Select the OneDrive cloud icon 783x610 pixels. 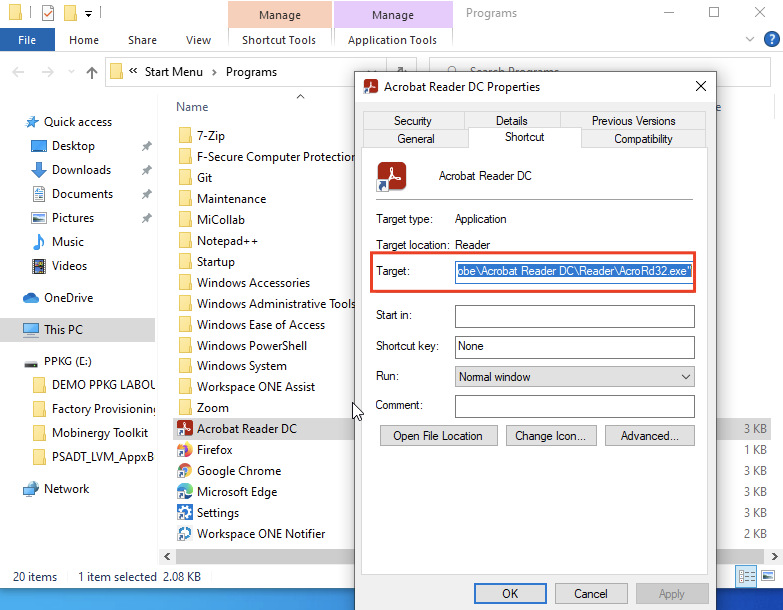[x=30, y=298]
